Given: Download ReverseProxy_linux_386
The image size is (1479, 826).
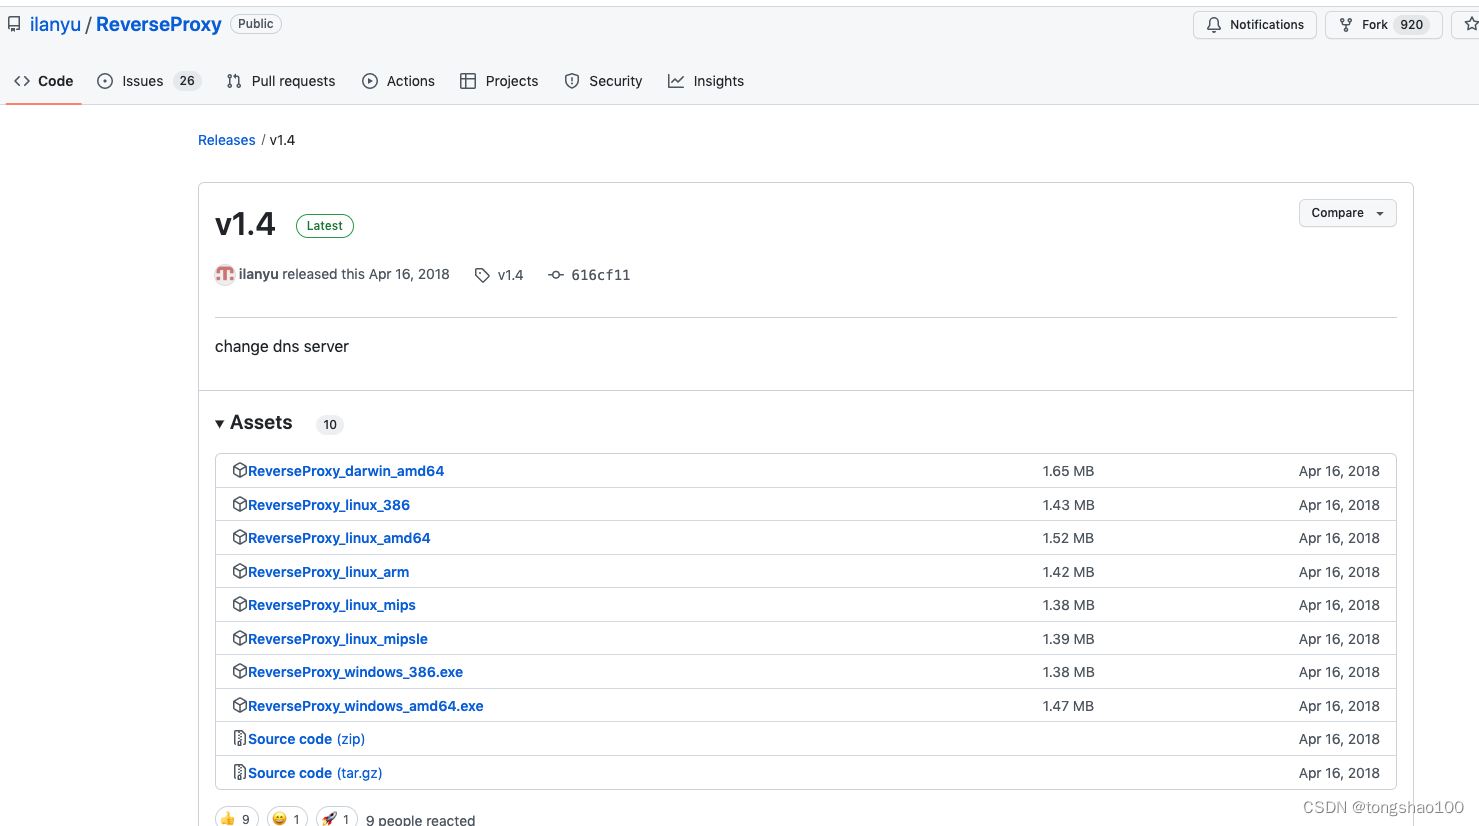Looking at the screenshot, I should pos(329,505).
